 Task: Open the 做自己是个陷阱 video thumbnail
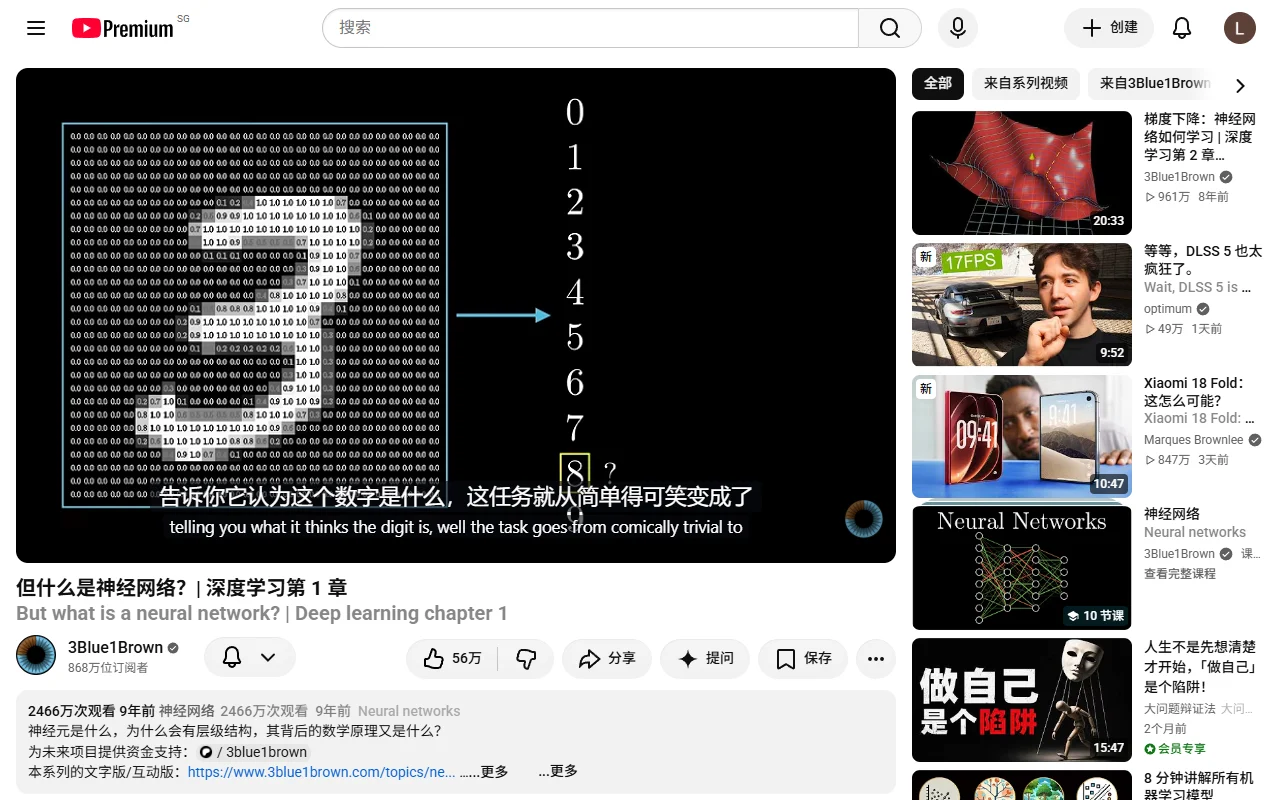coord(1022,700)
